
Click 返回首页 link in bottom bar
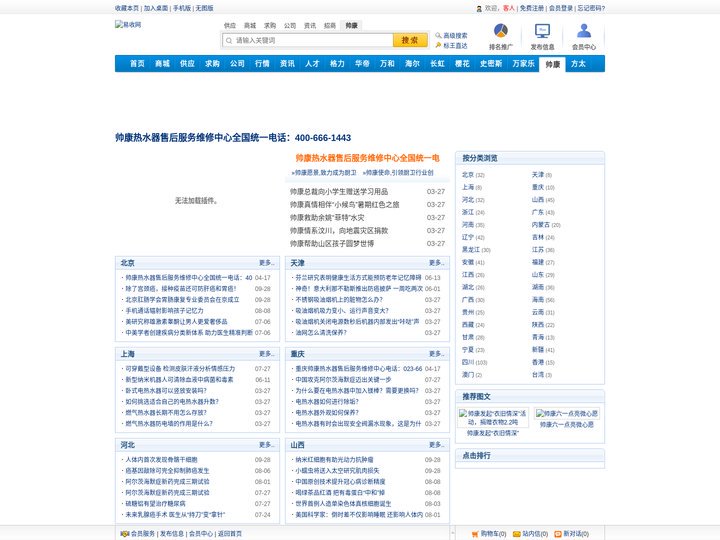230,534
